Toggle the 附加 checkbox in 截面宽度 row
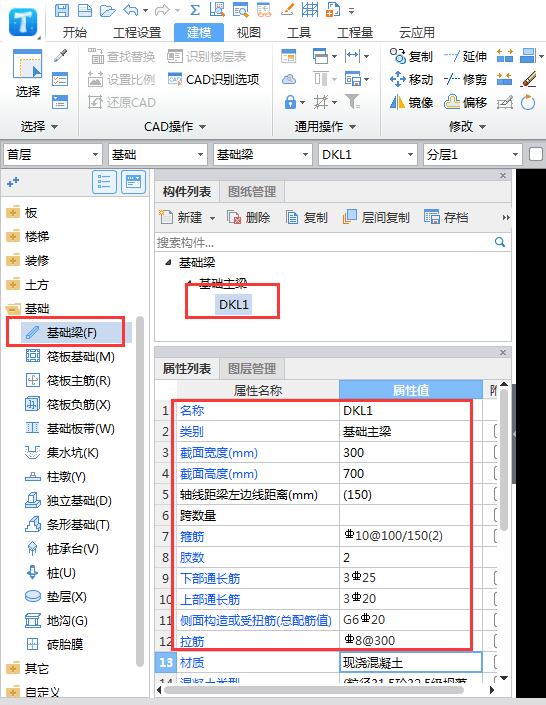The image size is (546, 705). [x=495, y=452]
